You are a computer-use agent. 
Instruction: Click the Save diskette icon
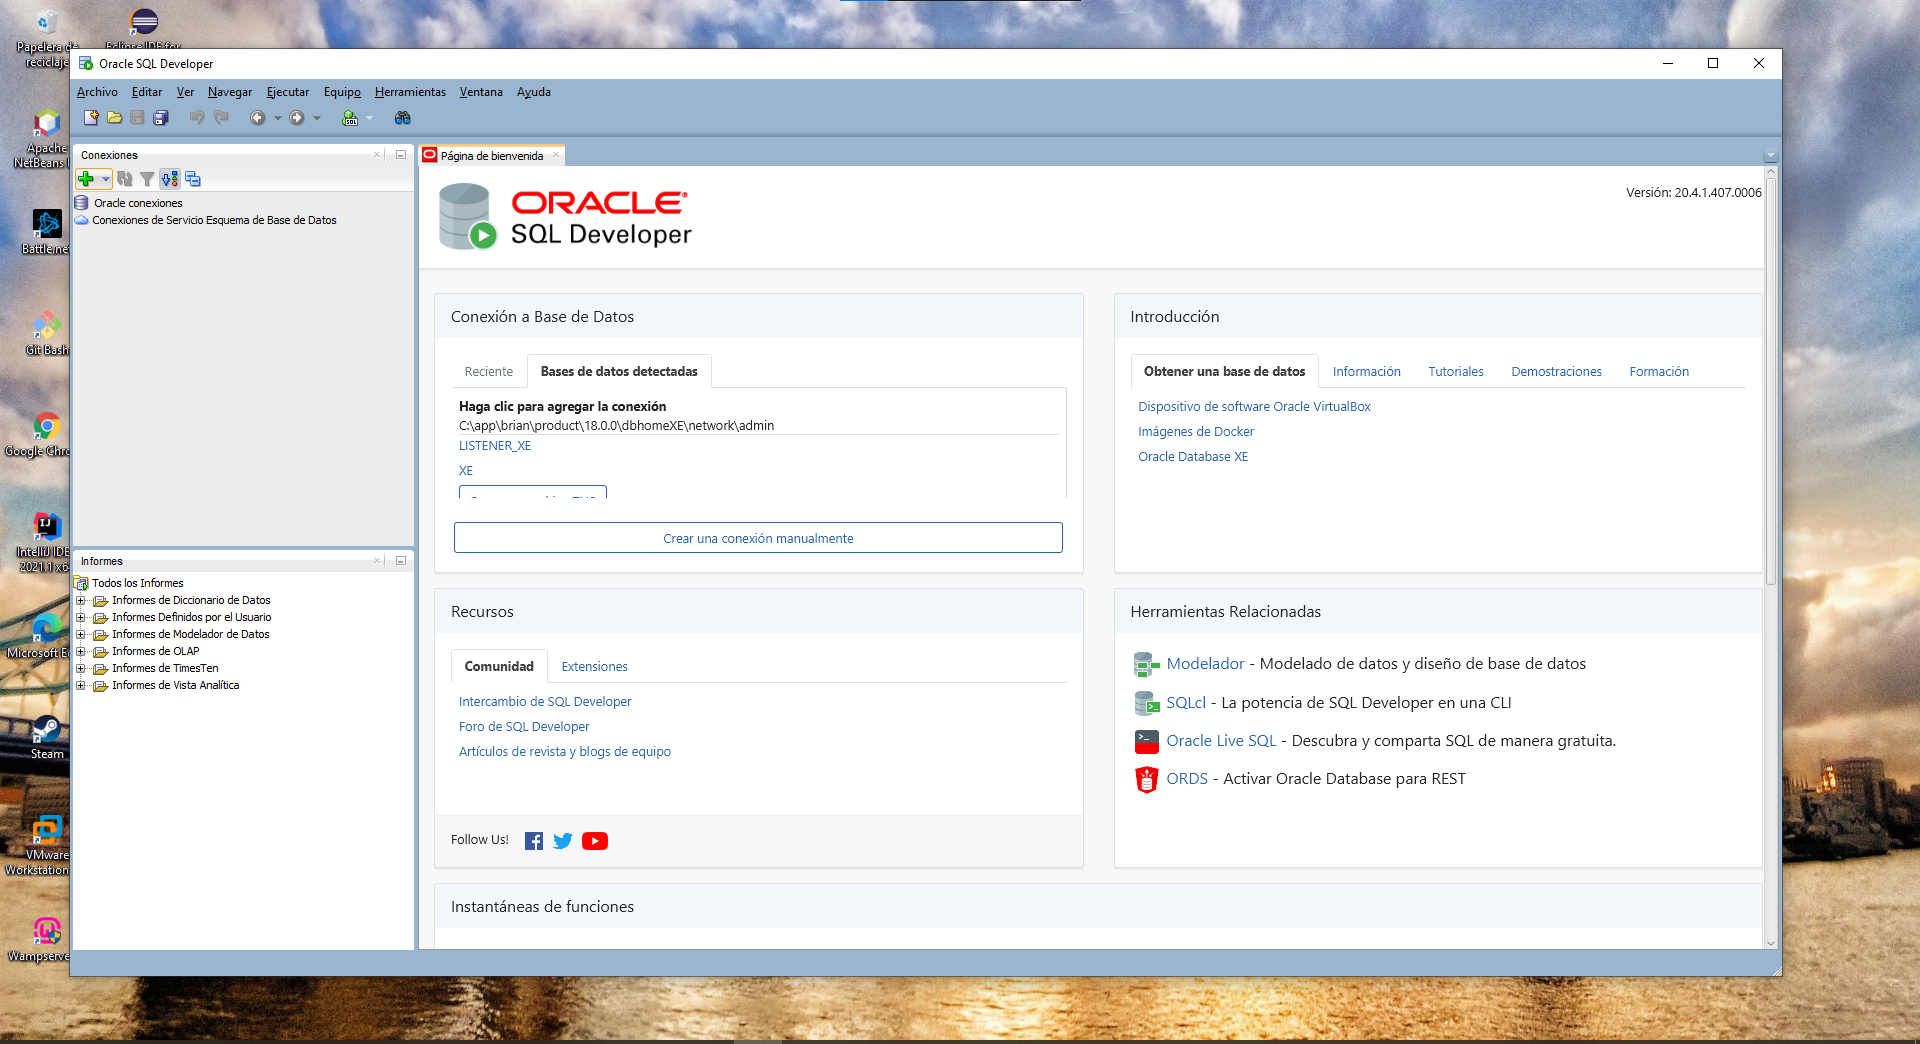138,118
